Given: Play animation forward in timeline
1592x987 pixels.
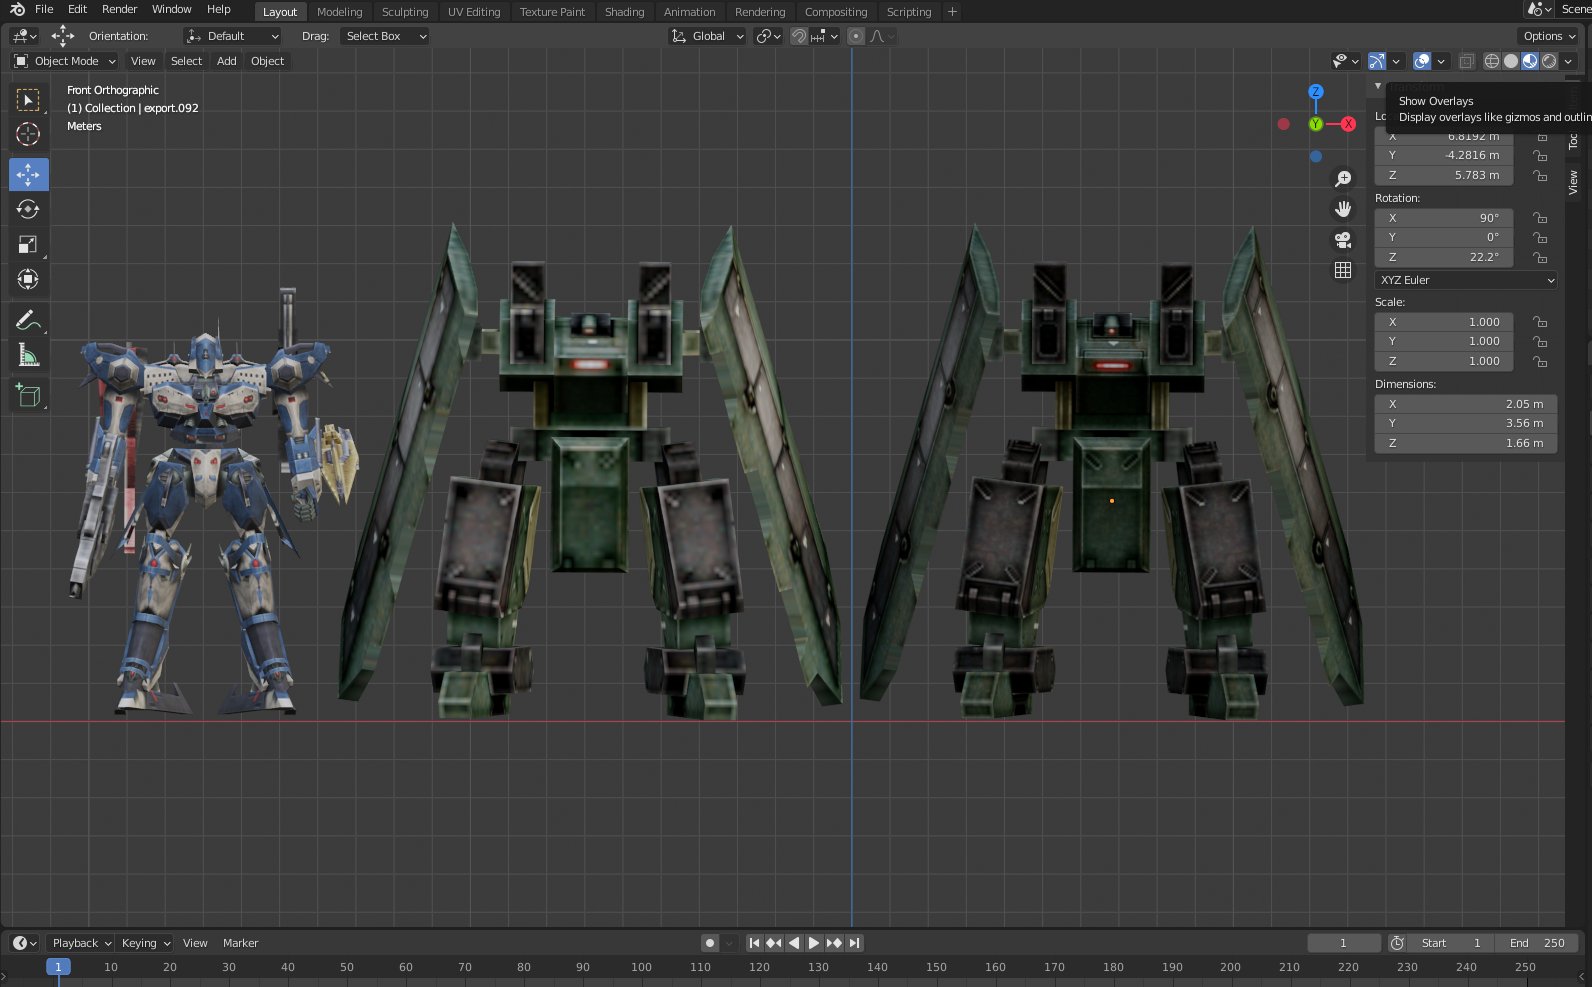Looking at the screenshot, I should [x=814, y=943].
